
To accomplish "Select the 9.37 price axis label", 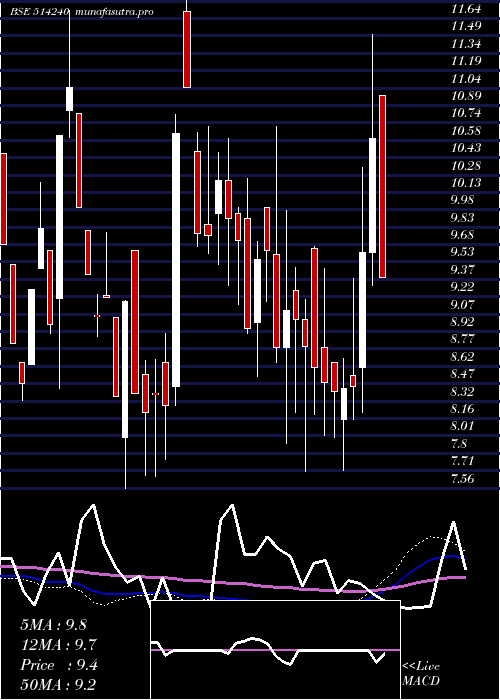I will pos(462,270).
